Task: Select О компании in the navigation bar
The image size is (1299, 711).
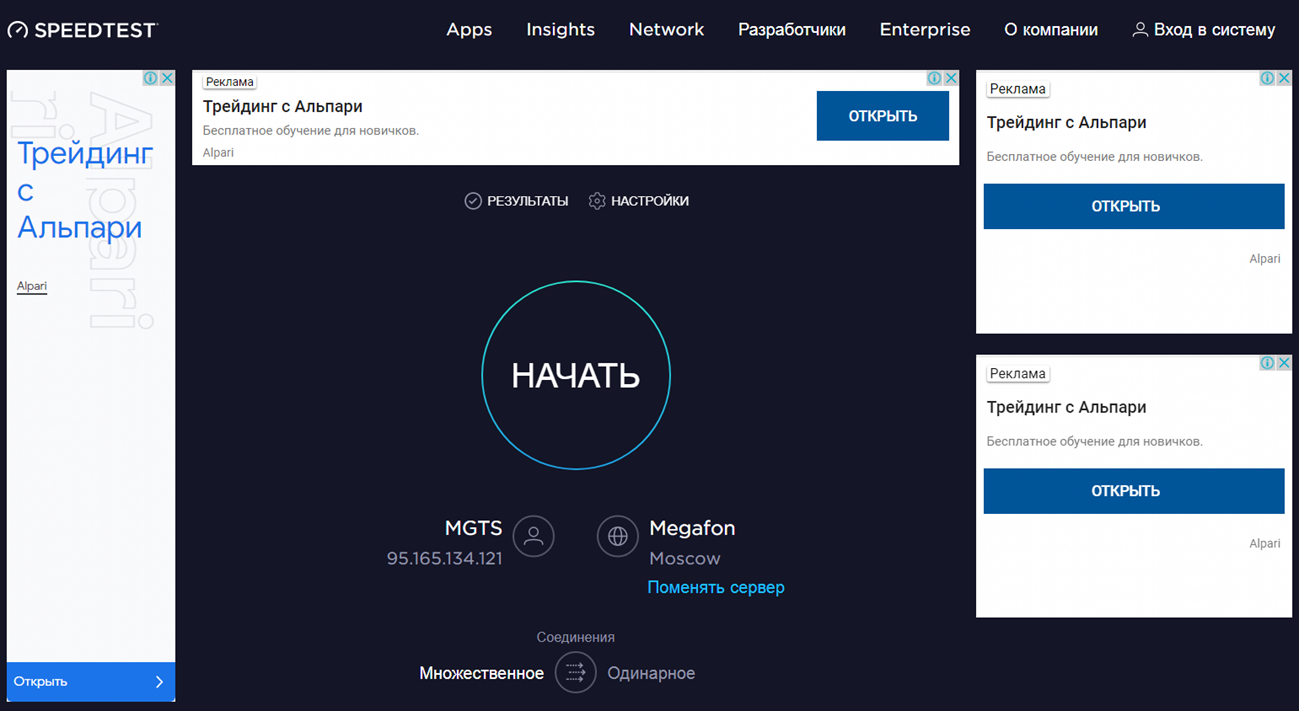Action: click(1051, 30)
